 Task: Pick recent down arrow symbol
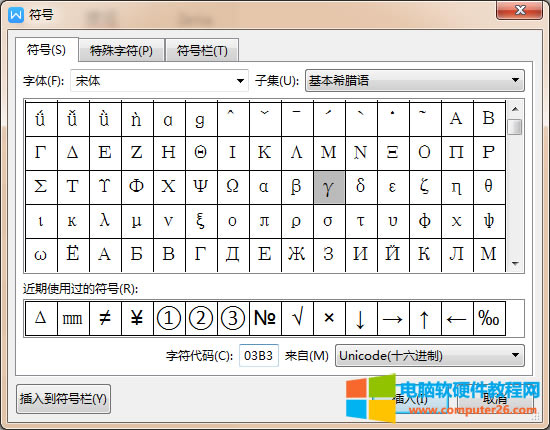tap(361, 318)
